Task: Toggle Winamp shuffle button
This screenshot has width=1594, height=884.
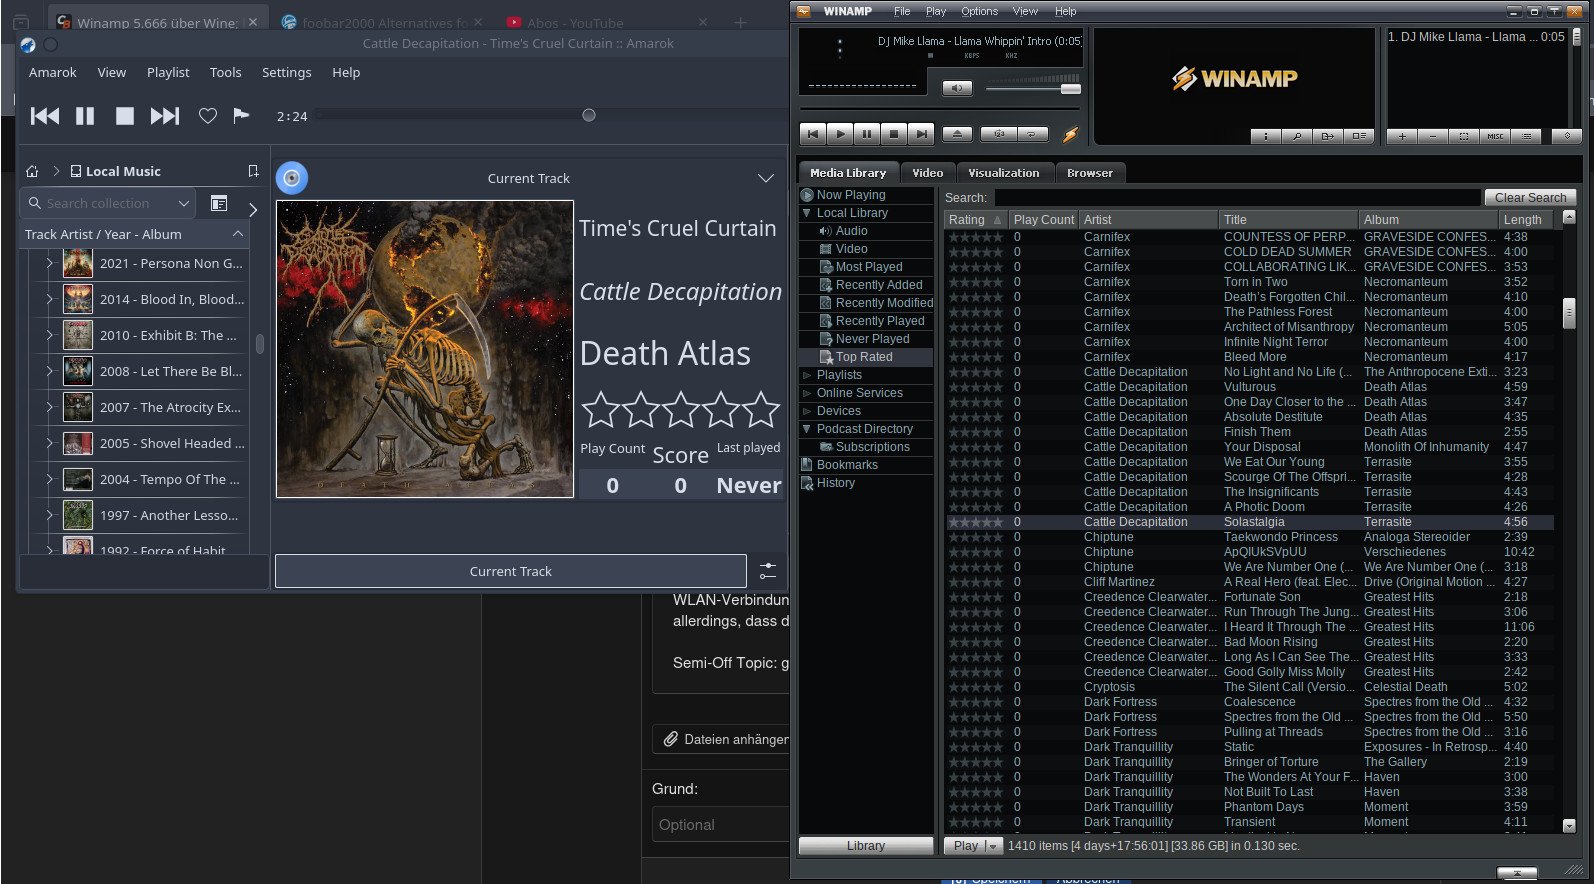Action: pos(998,134)
